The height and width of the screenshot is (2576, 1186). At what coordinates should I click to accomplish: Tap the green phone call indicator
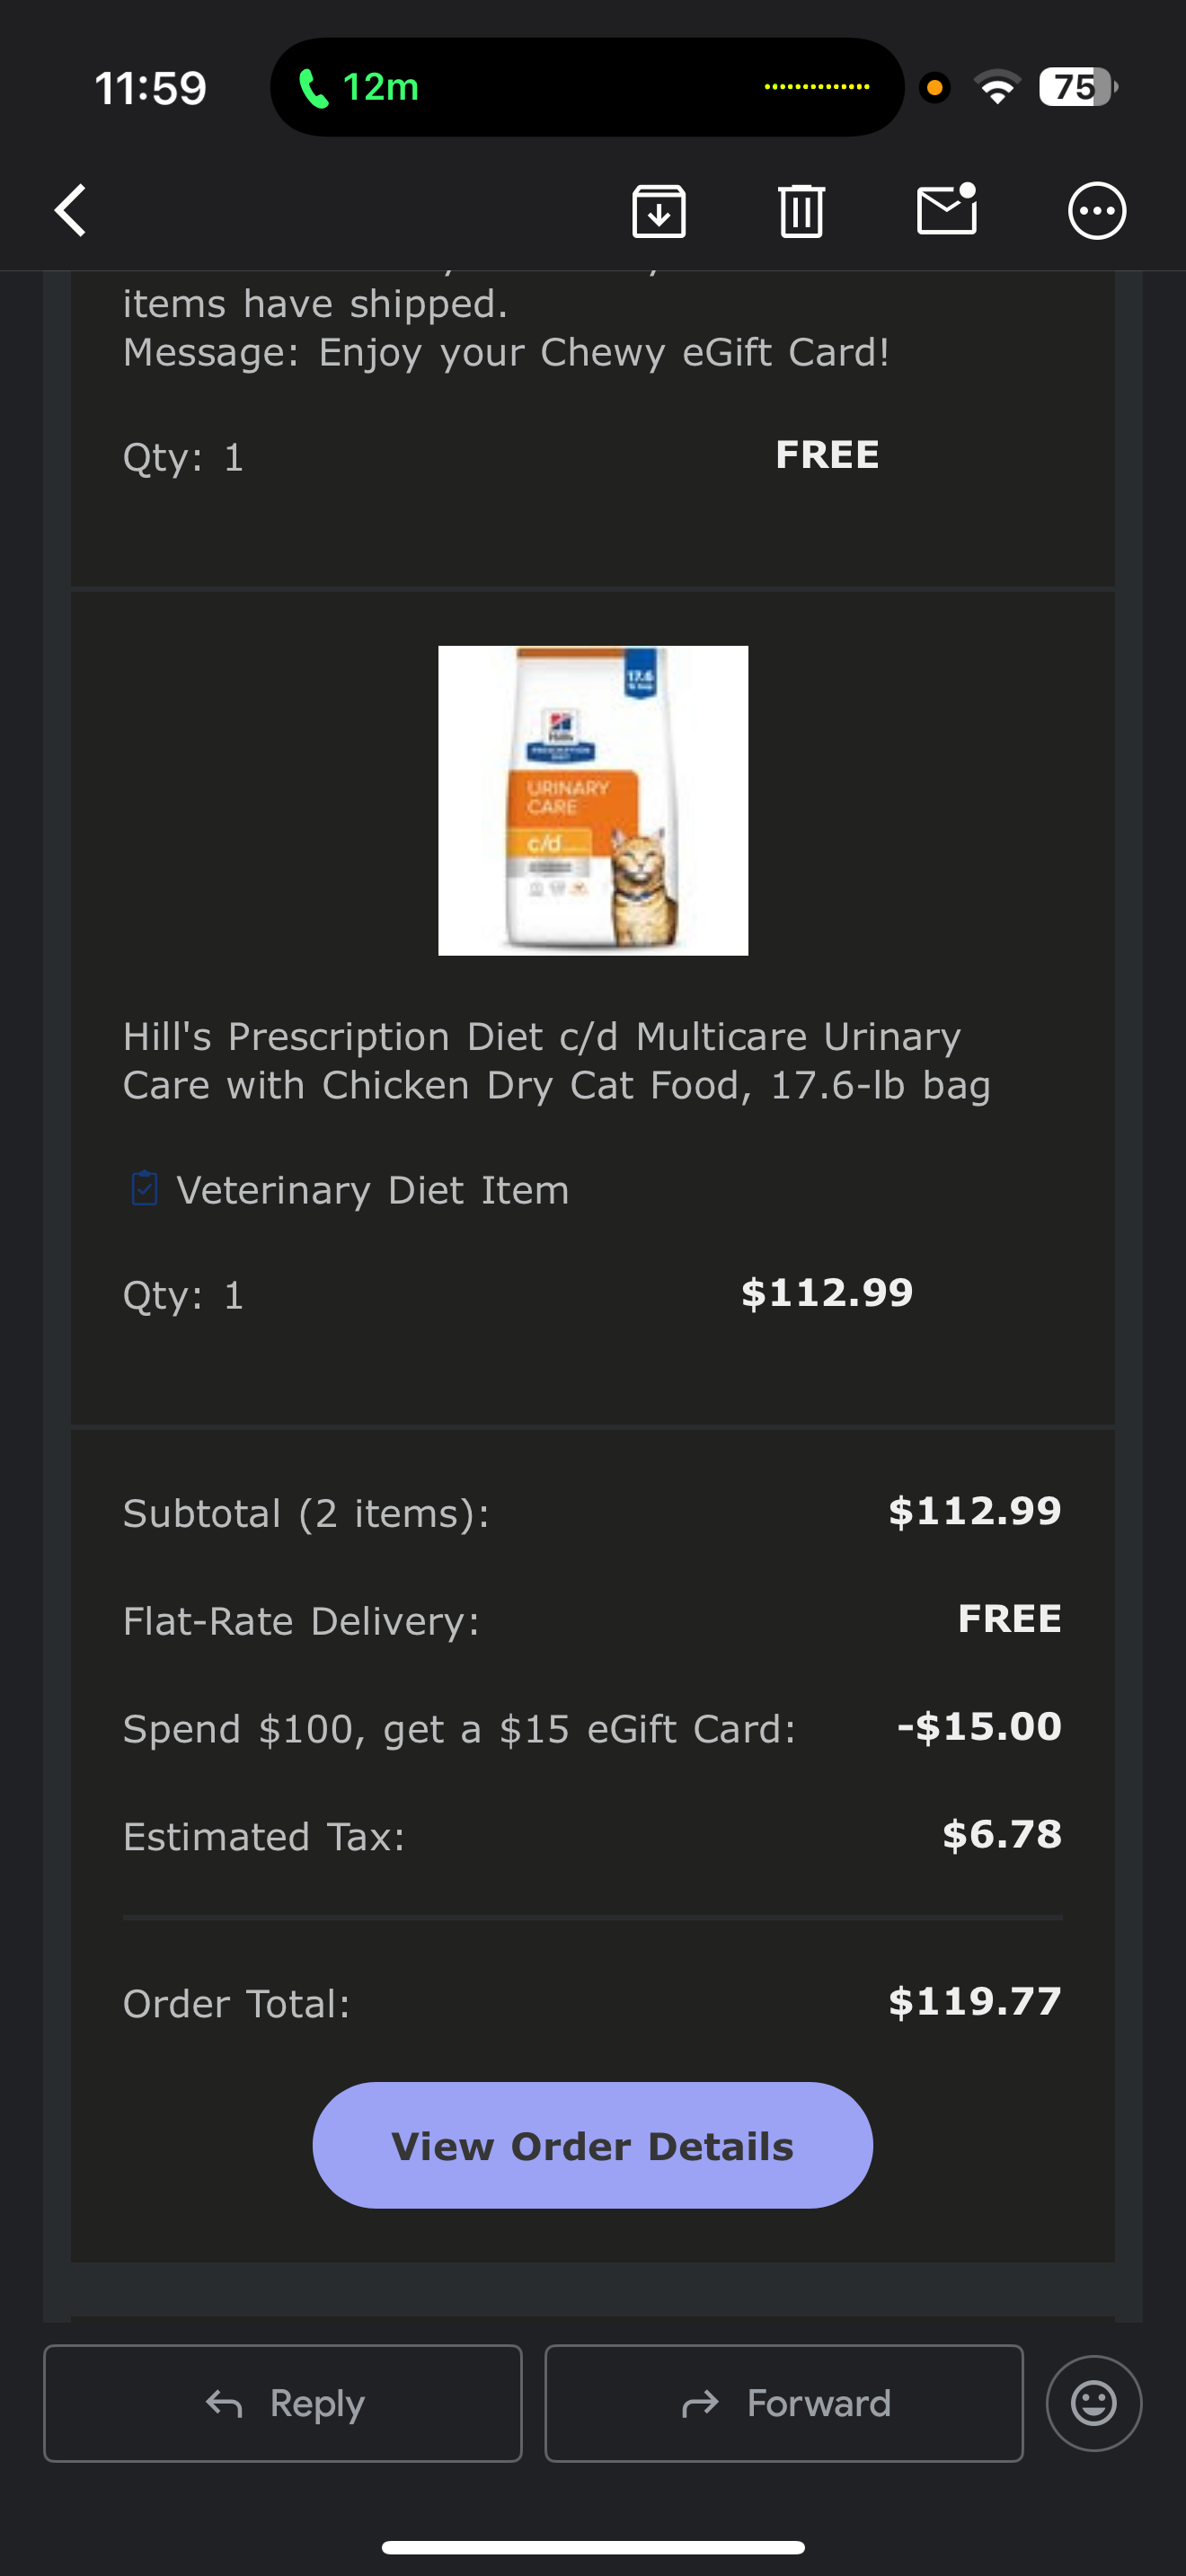(358, 88)
